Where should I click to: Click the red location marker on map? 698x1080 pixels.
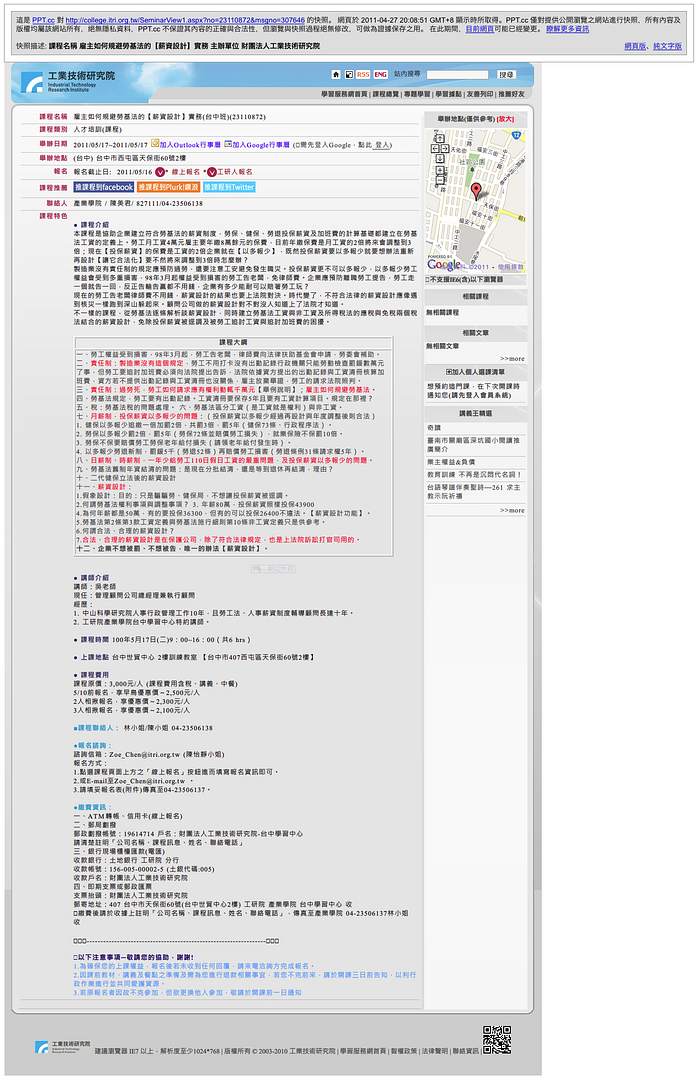tap(476, 190)
